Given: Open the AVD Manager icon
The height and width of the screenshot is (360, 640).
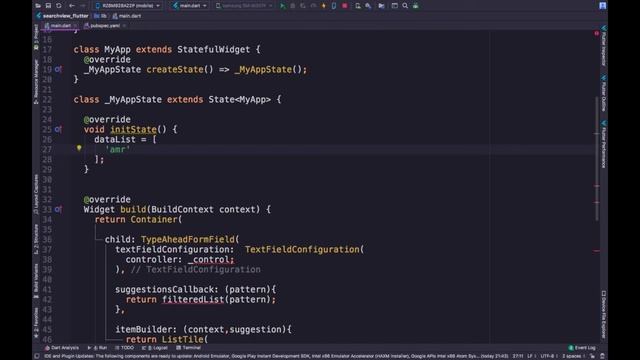Looking at the screenshot, I should (358, 6).
